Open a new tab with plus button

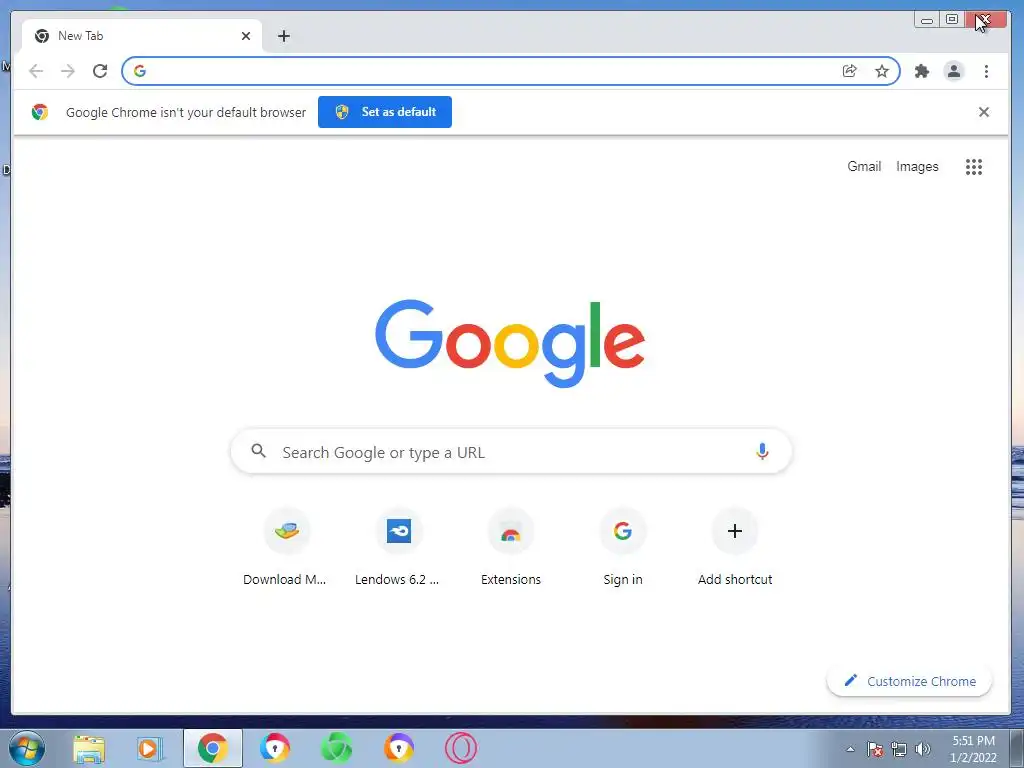[x=283, y=36]
